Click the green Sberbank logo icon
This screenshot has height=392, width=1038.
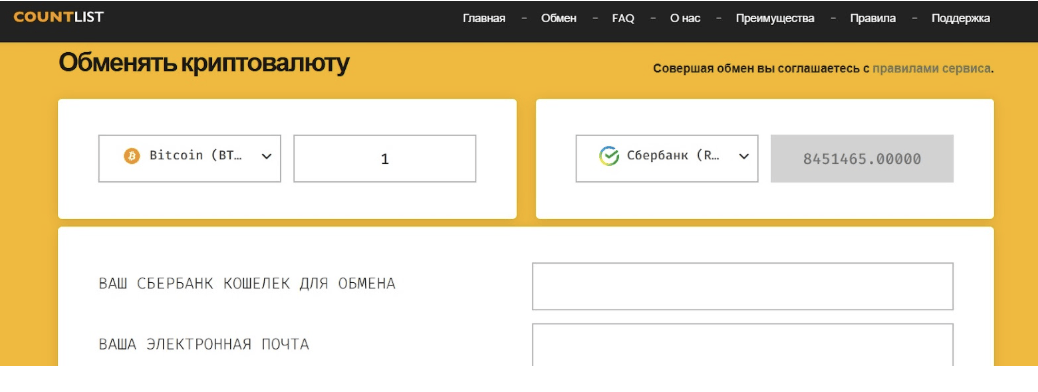[x=608, y=156]
